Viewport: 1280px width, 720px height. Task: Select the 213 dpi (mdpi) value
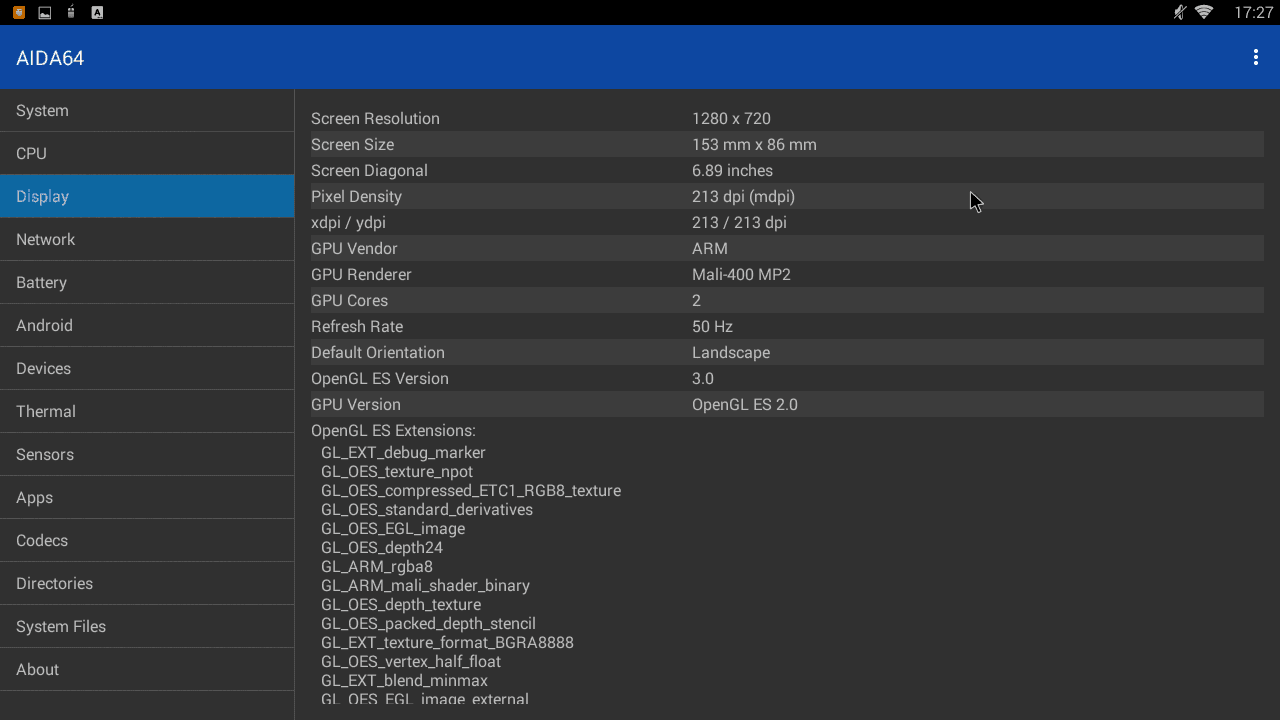pos(743,197)
